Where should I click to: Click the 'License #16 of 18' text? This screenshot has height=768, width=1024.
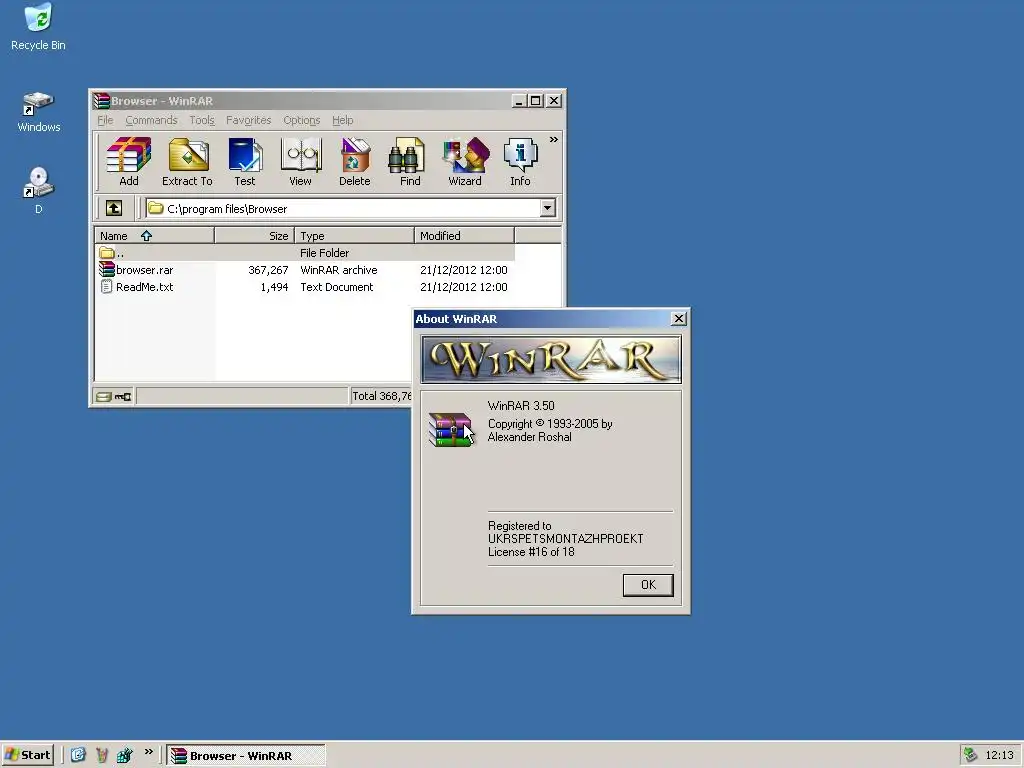point(531,552)
